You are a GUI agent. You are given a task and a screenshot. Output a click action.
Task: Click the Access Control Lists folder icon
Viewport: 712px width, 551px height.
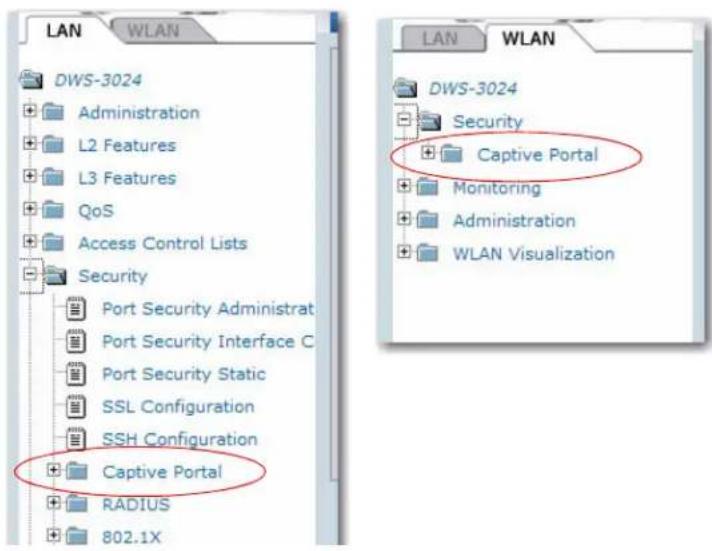coord(53,243)
